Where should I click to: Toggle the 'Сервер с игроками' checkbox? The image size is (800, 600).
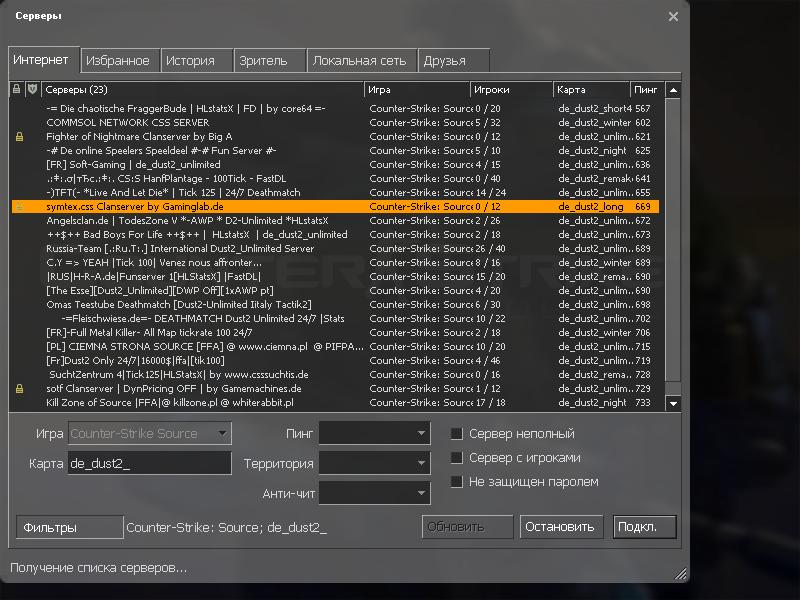pos(457,458)
